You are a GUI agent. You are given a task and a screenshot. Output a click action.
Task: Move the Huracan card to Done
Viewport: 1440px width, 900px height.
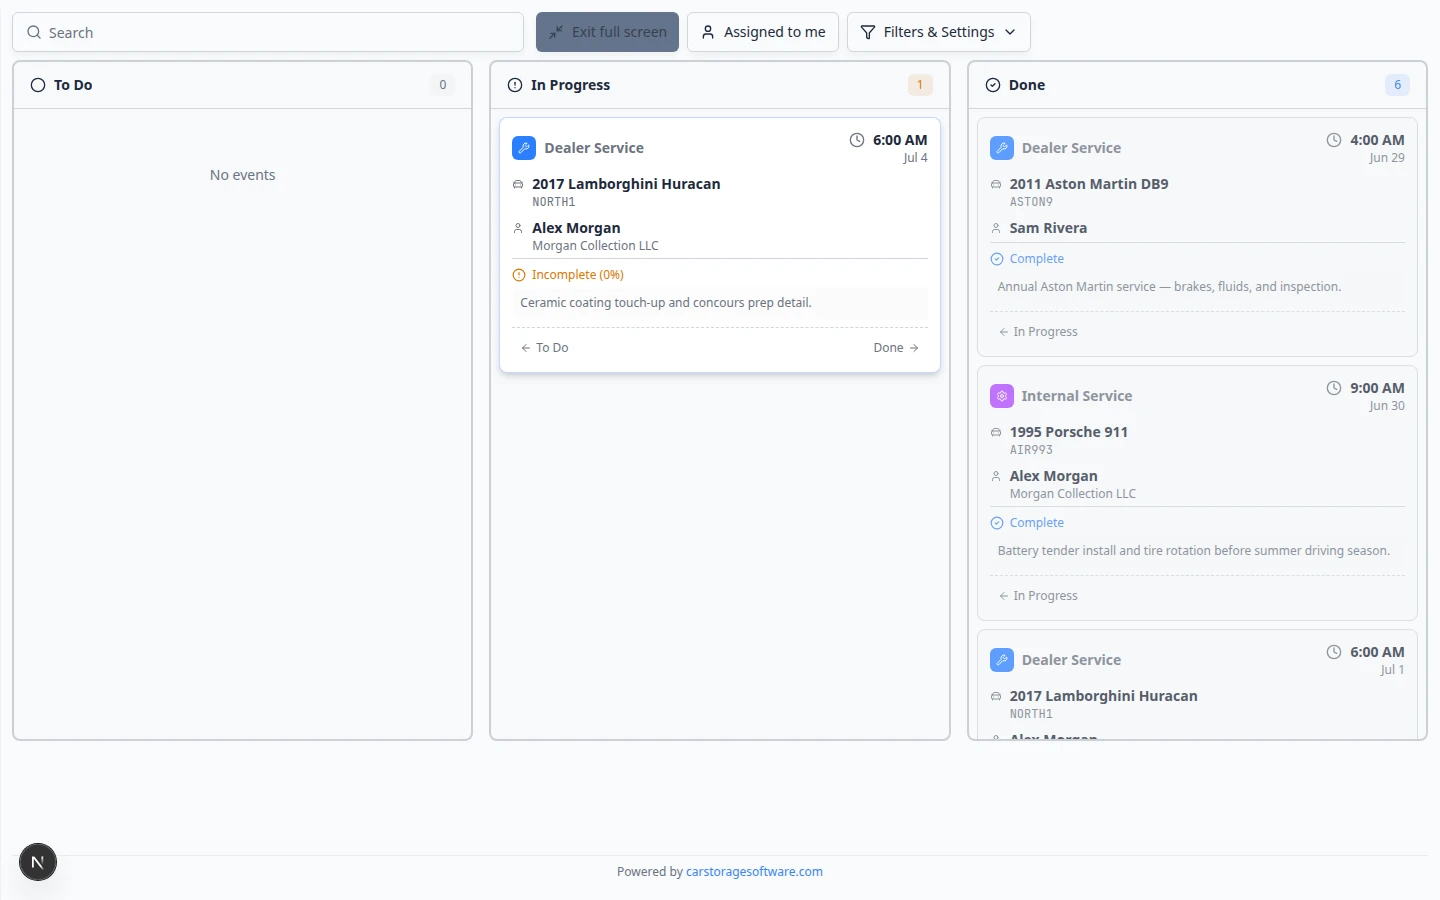pyautogui.click(x=896, y=348)
